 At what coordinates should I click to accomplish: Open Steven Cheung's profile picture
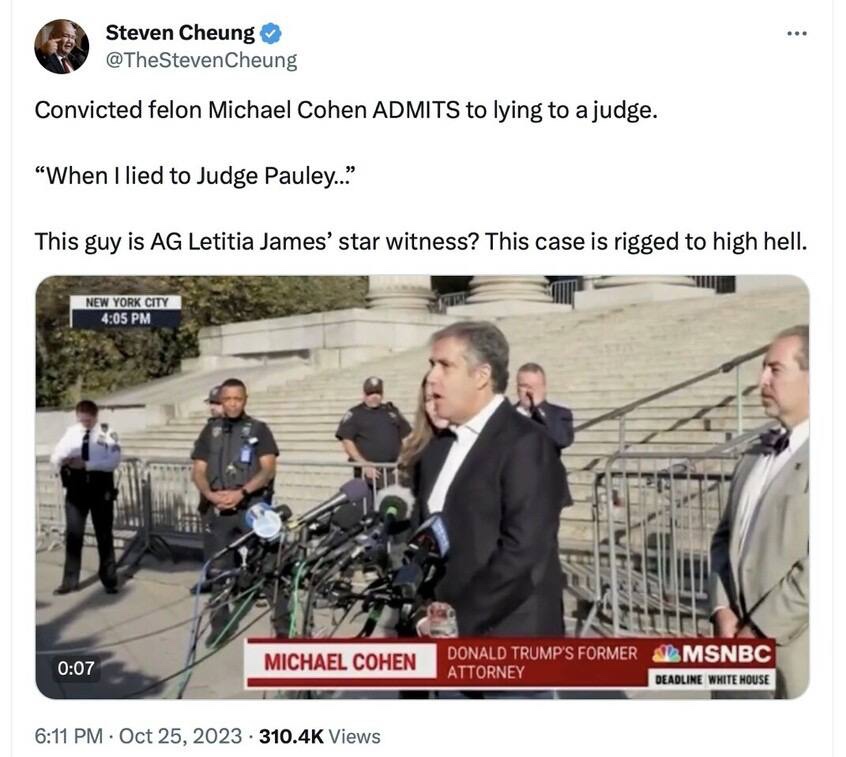(x=62, y=46)
